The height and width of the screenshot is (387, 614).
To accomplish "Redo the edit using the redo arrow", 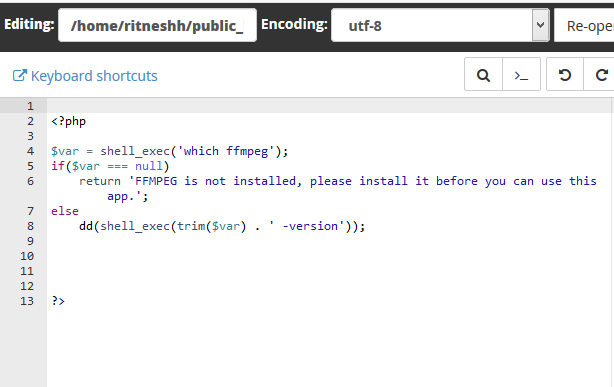I will click(600, 74).
